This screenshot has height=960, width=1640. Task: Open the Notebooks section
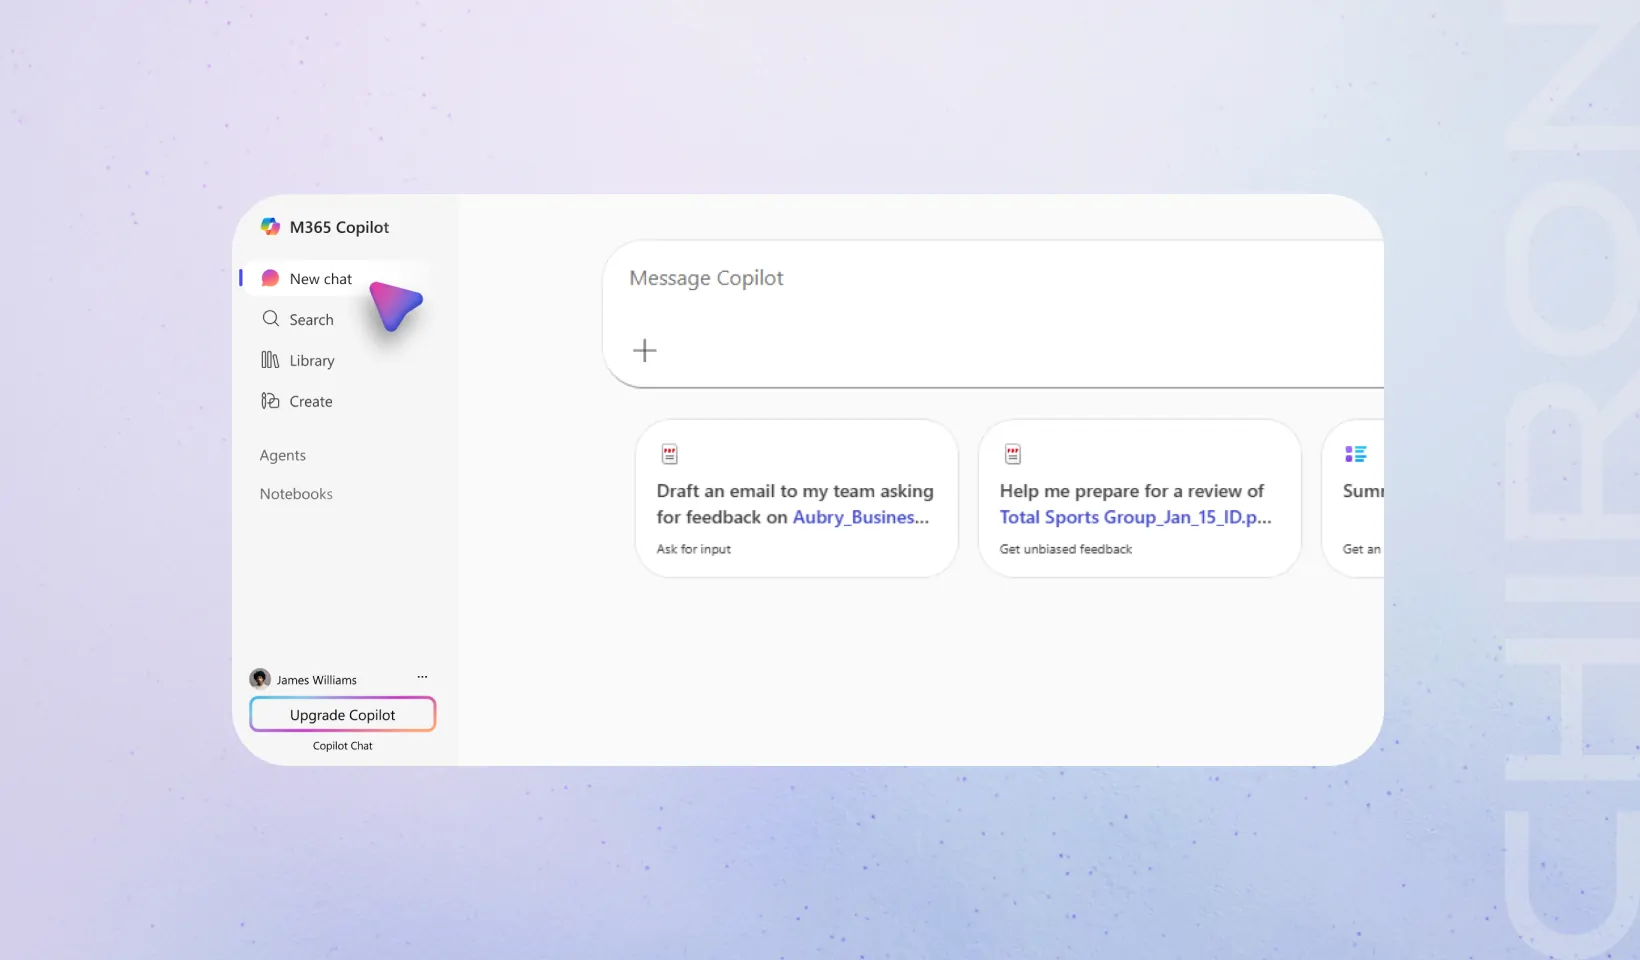coord(296,494)
